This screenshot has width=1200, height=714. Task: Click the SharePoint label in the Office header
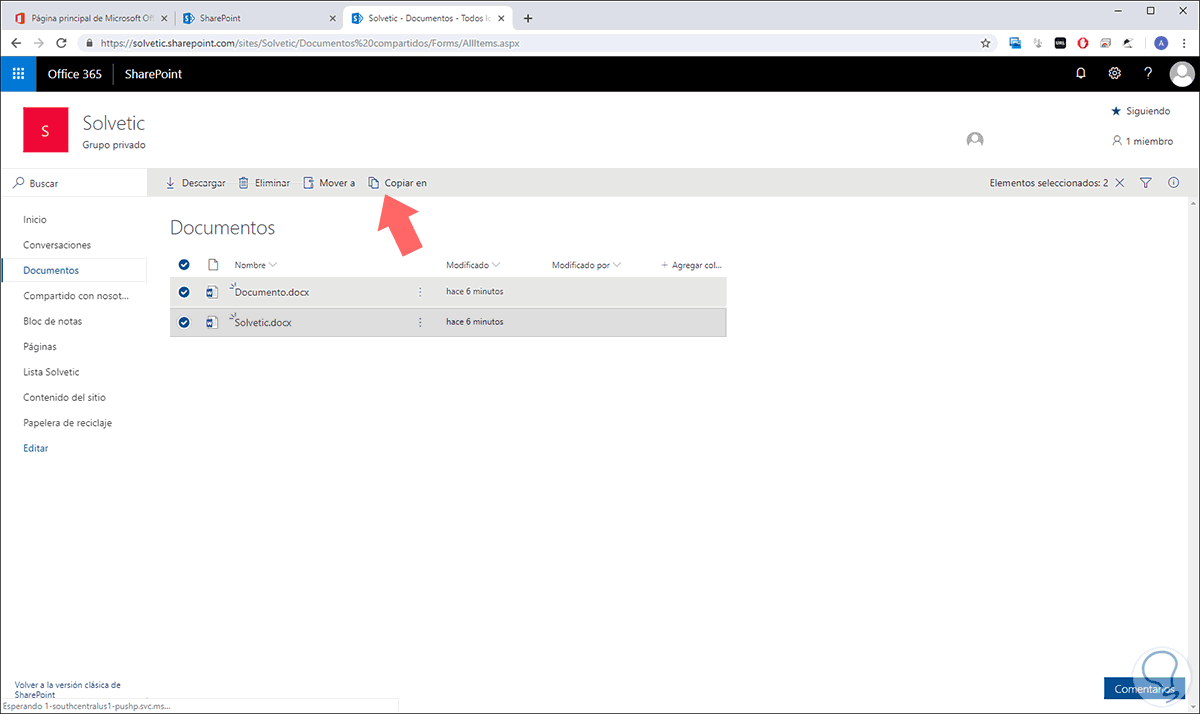pos(153,74)
